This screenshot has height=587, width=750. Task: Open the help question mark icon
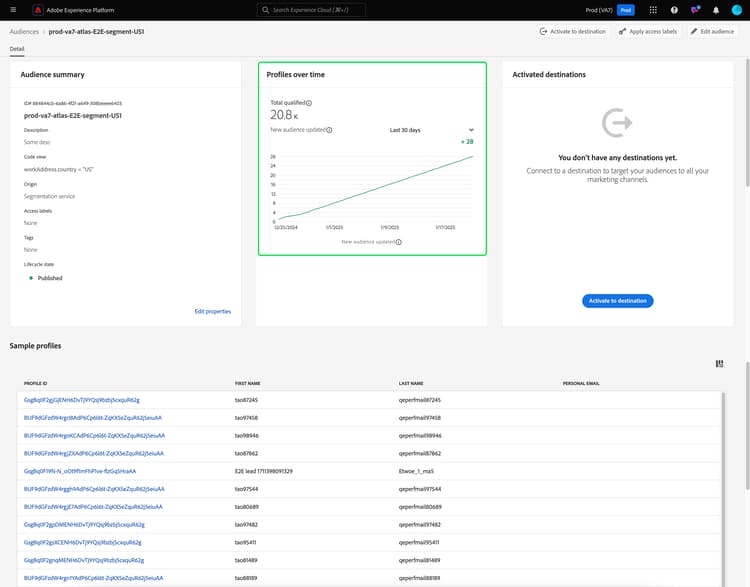[x=674, y=10]
